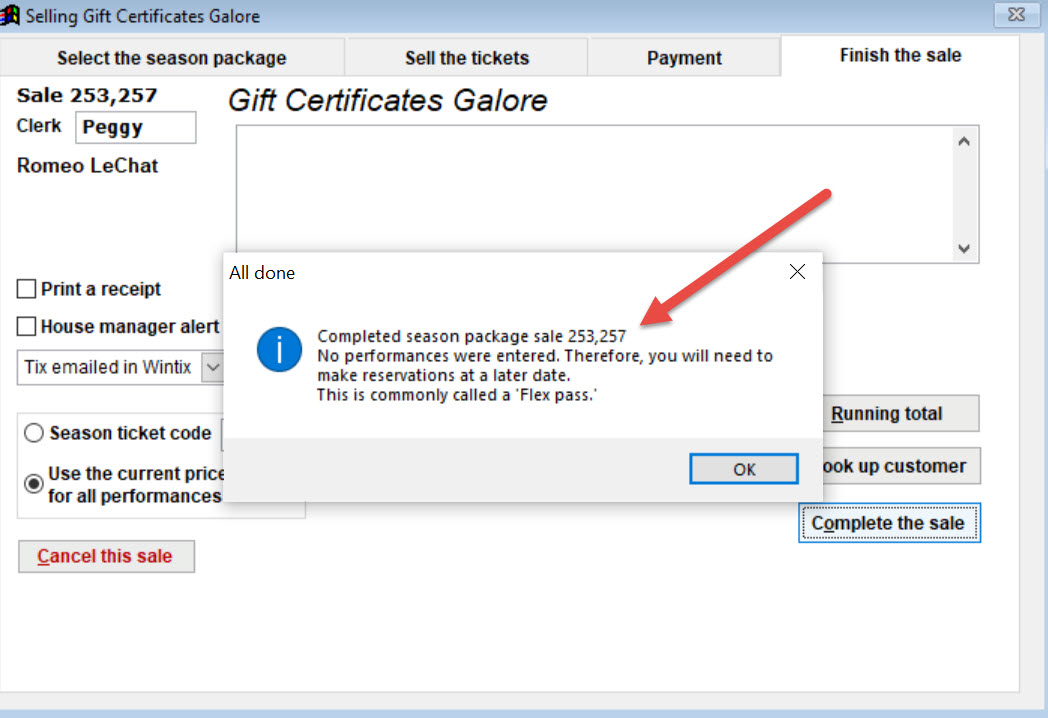Click the Running total button
The image size is (1048, 718).
(900, 414)
